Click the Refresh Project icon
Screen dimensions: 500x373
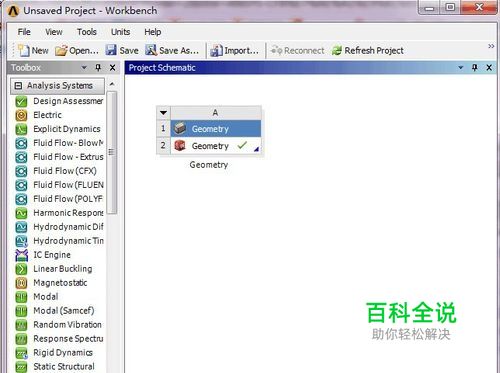(x=337, y=51)
